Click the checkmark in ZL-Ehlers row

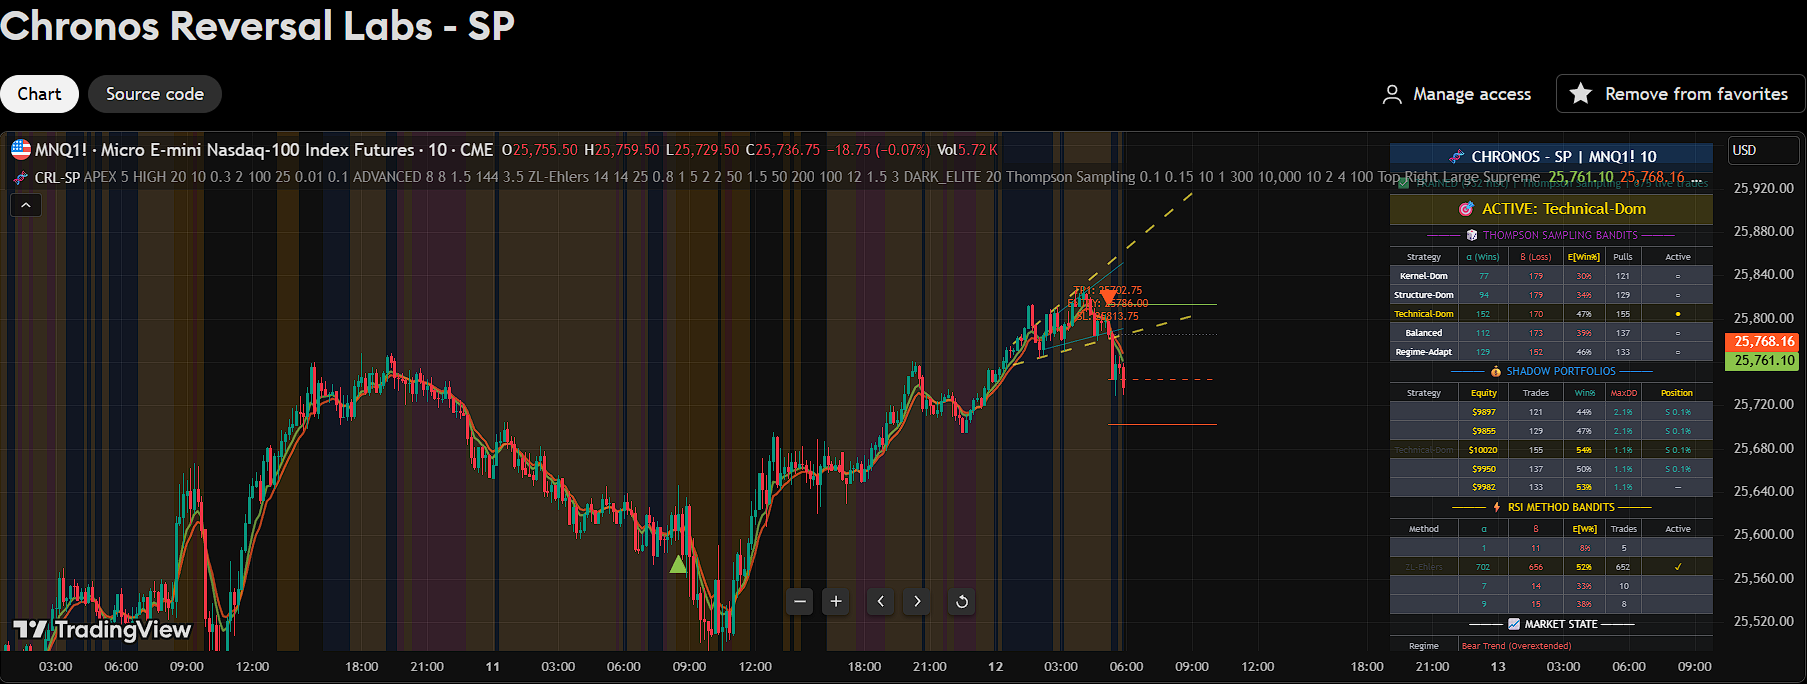(x=1678, y=567)
